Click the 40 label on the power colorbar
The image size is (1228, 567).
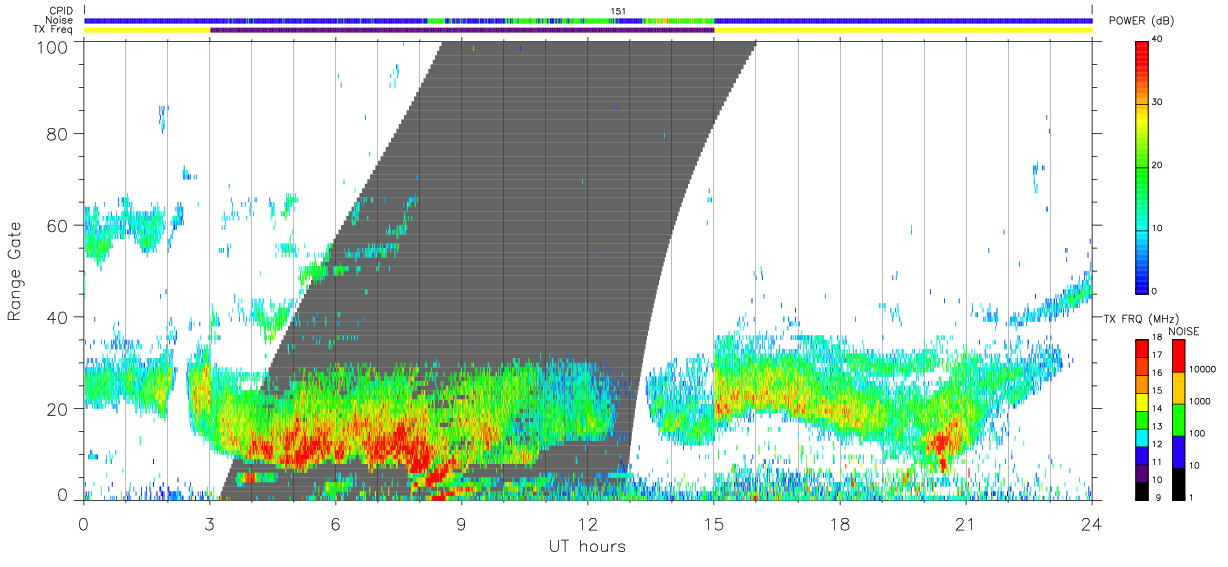(x=1159, y=40)
